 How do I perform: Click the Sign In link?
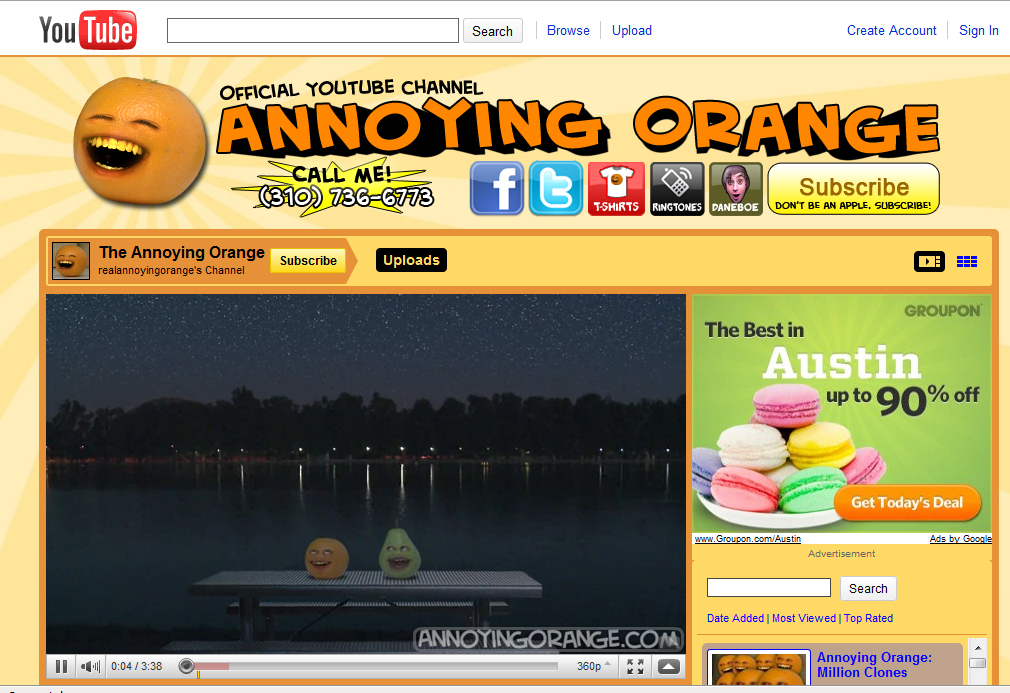point(978,30)
